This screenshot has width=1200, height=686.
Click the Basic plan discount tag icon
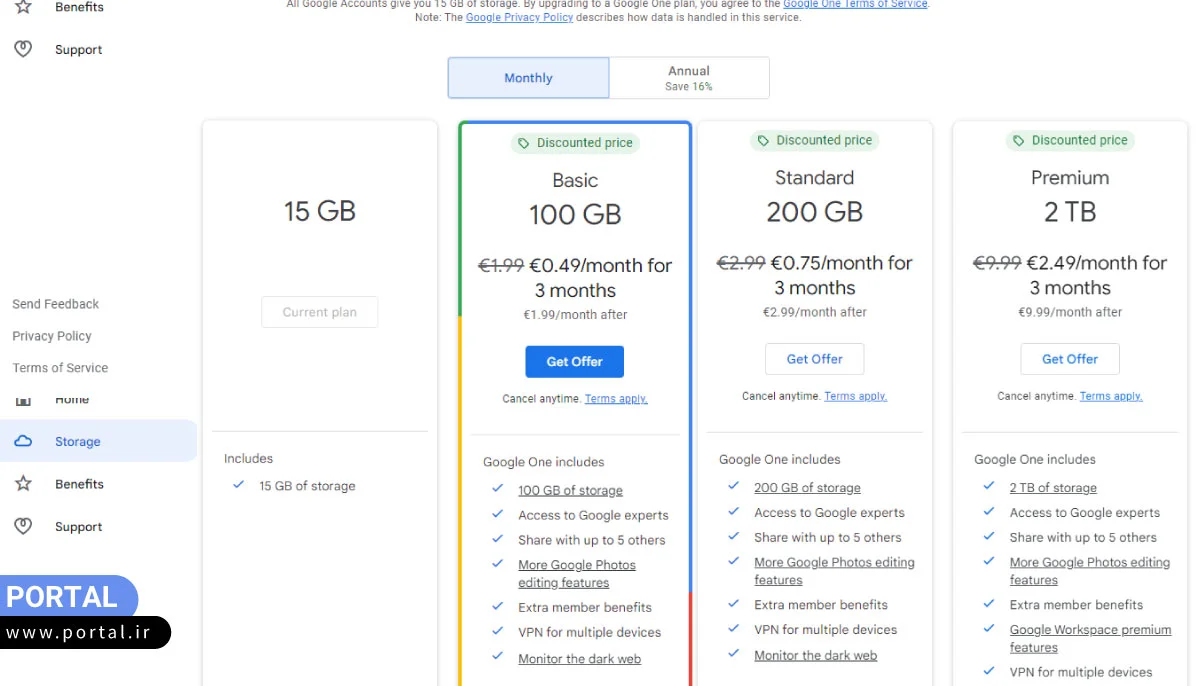pos(524,143)
